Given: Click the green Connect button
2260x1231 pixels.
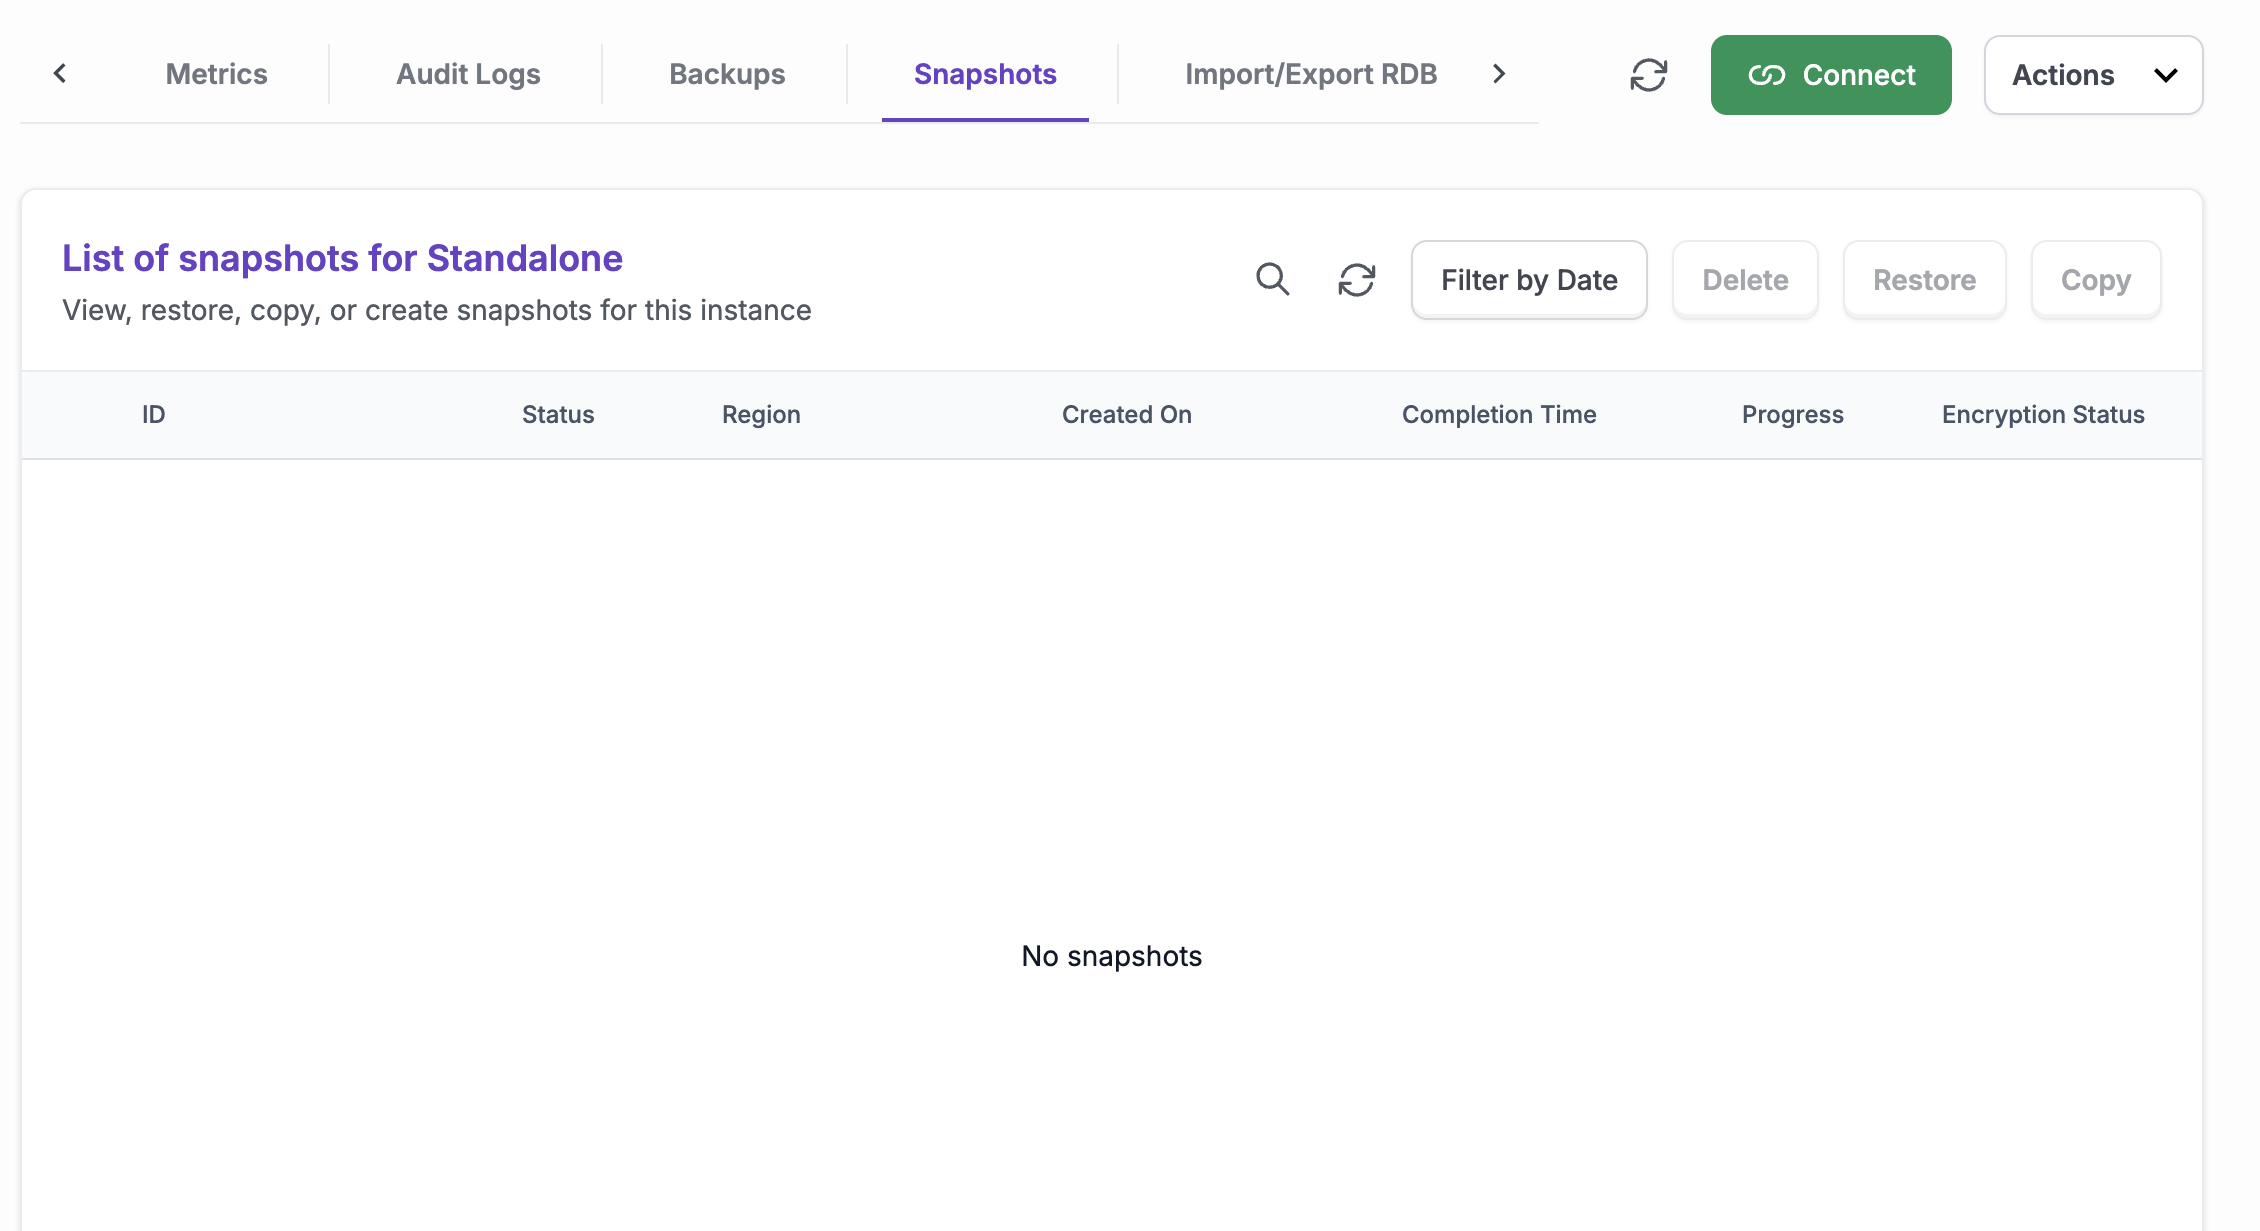Looking at the screenshot, I should [x=1831, y=75].
